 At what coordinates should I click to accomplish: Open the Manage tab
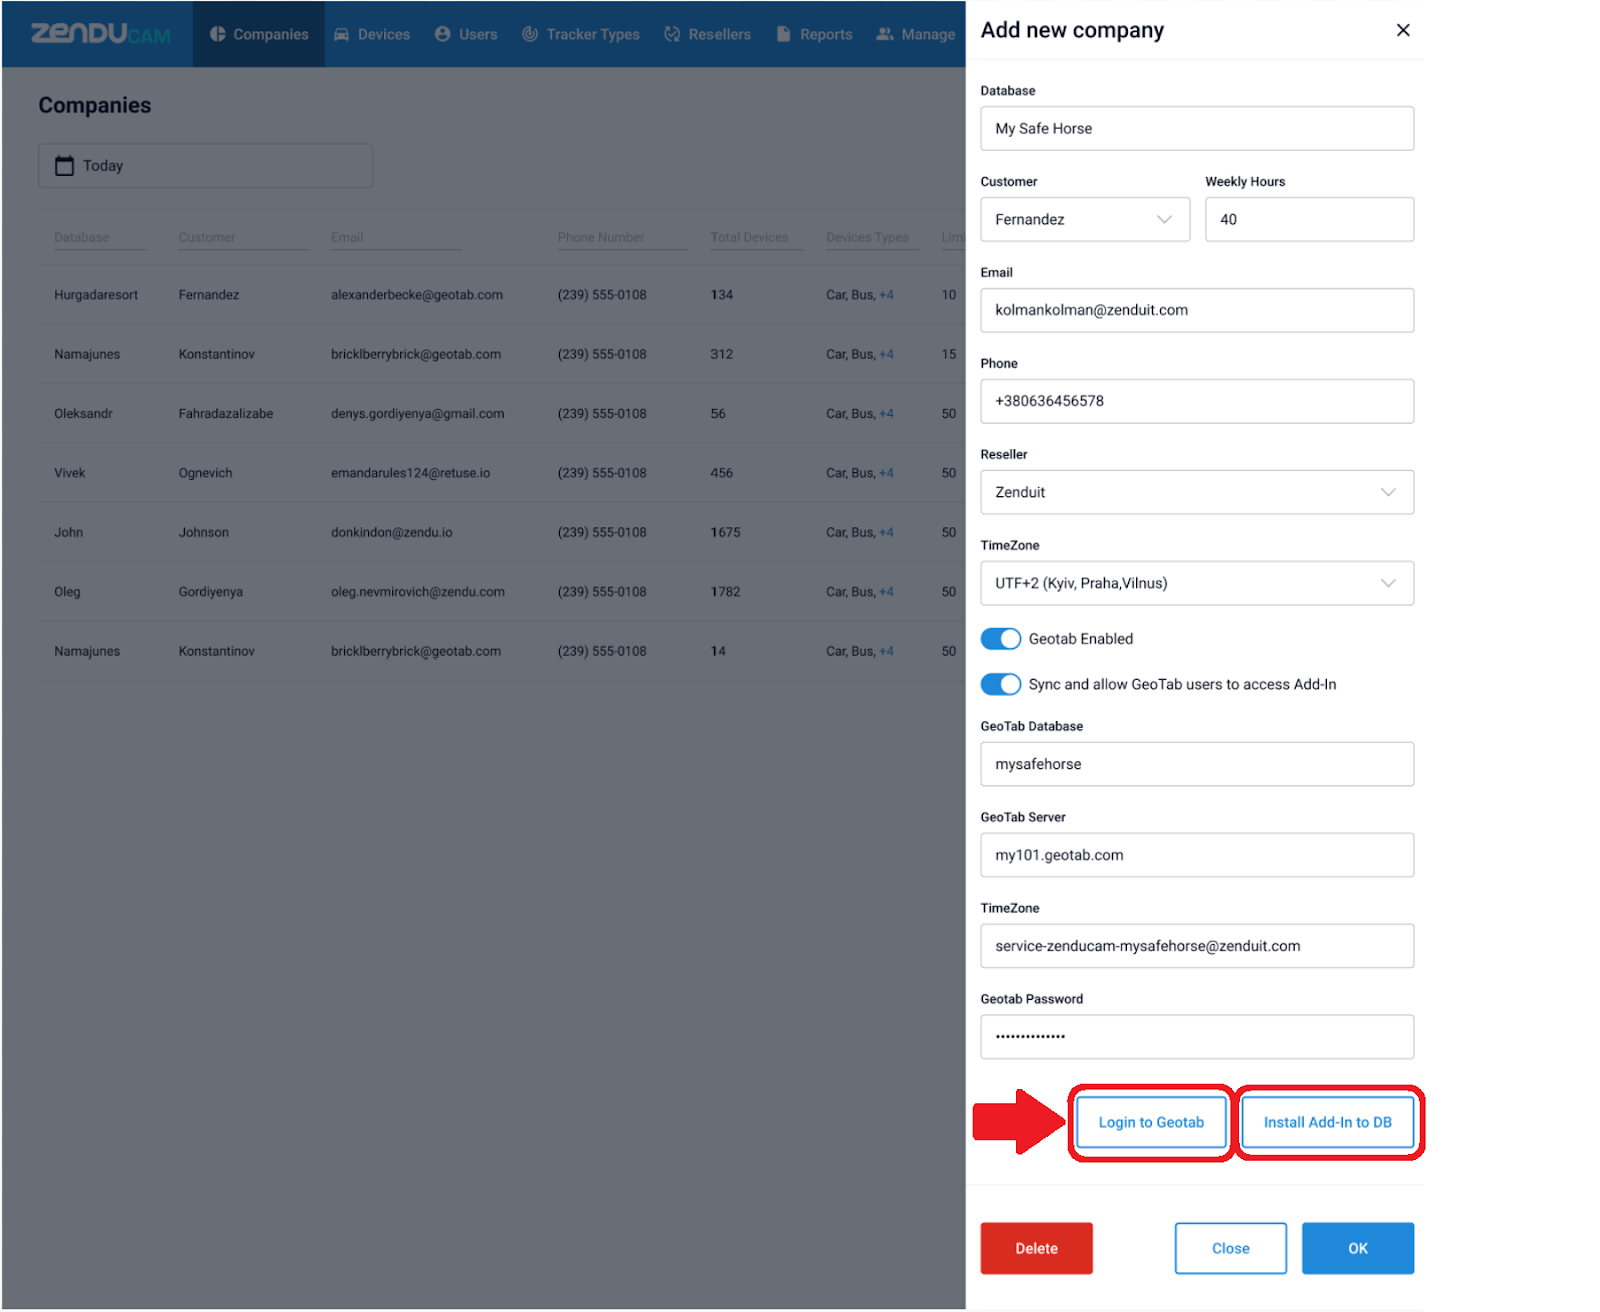[916, 34]
